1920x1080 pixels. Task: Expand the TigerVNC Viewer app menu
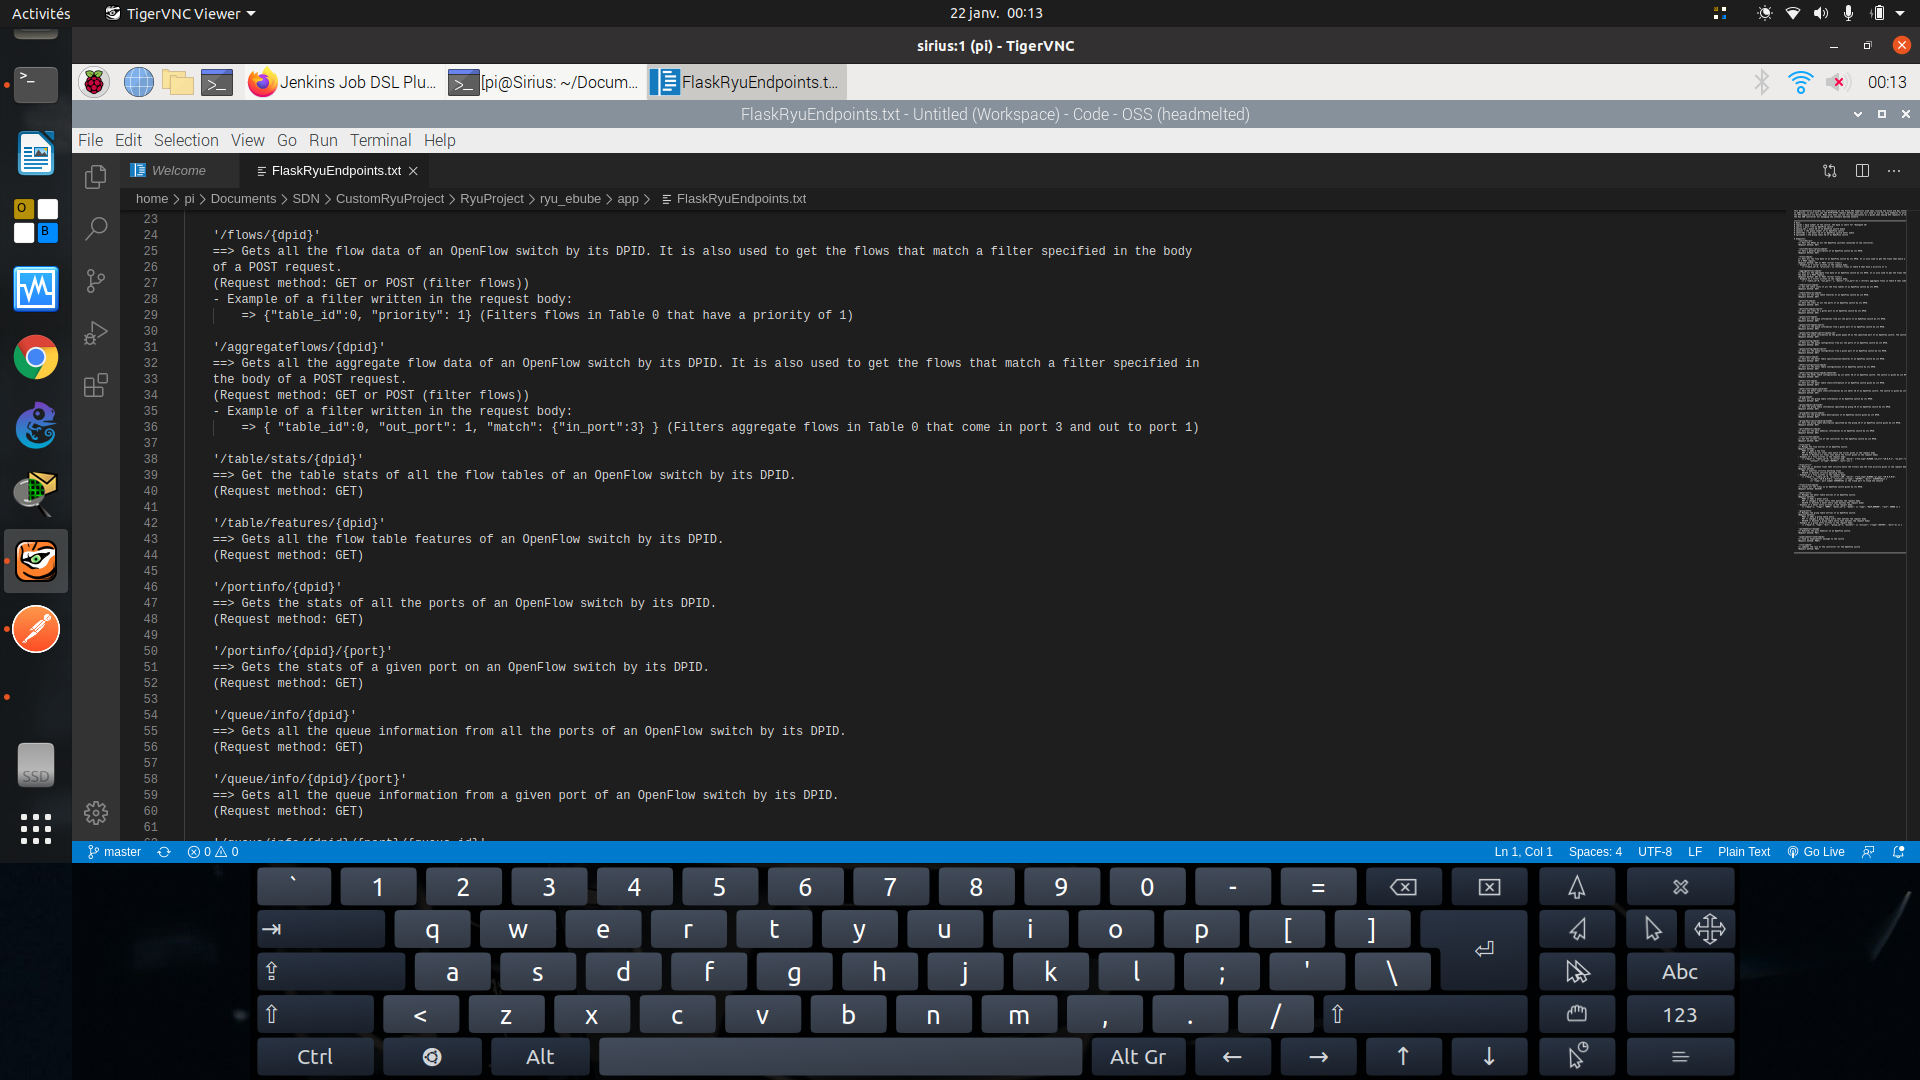[x=181, y=13]
